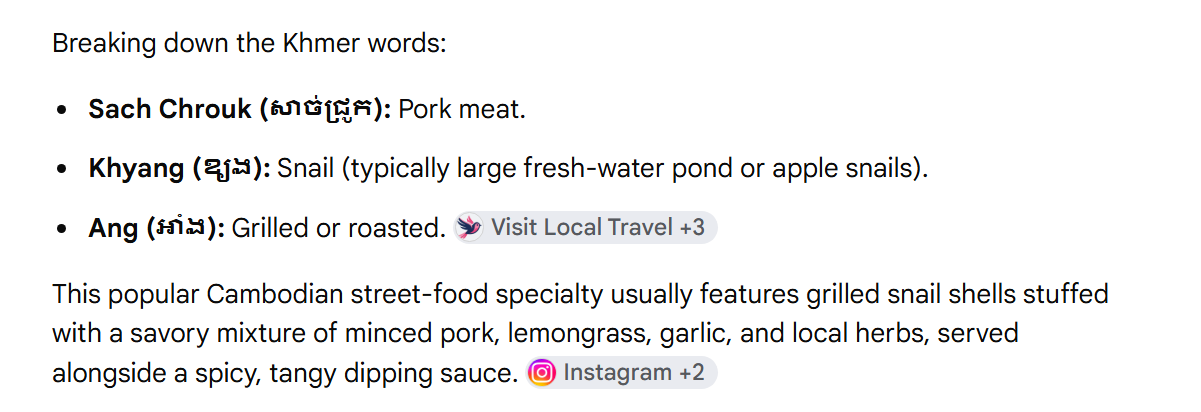The width and height of the screenshot is (1201, 412).
Task: Click the Khmer script after Khyang
Action: (x=230, y=169)
